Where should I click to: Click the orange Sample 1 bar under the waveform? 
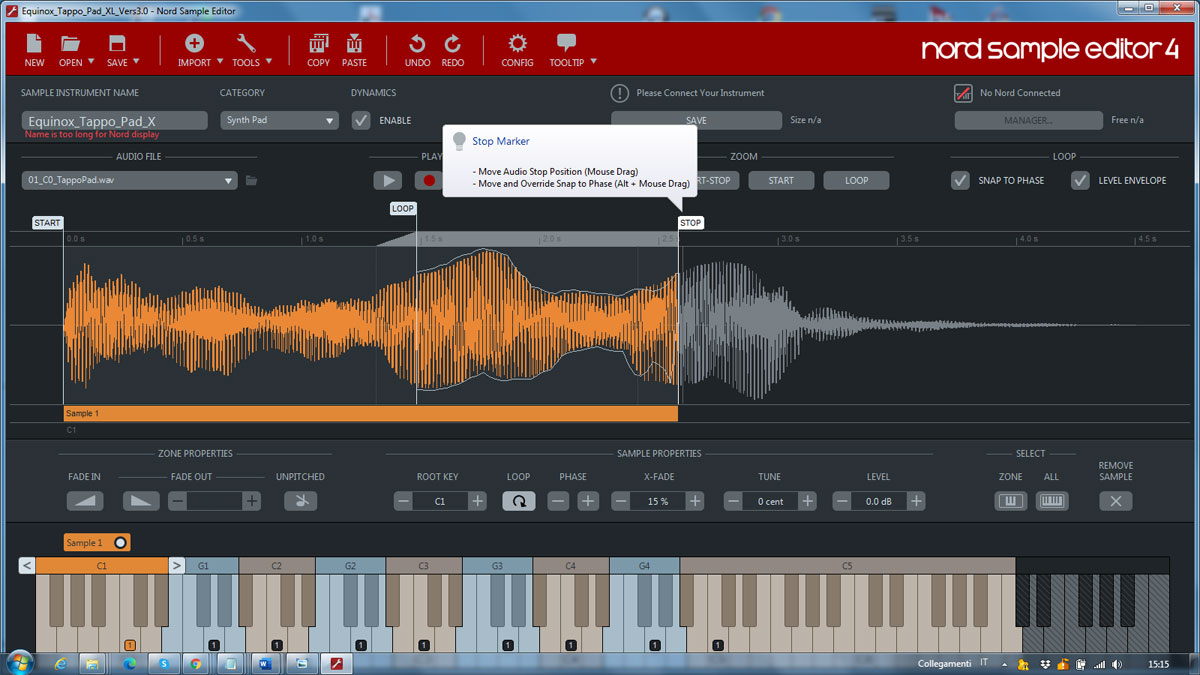coord(370,413)
